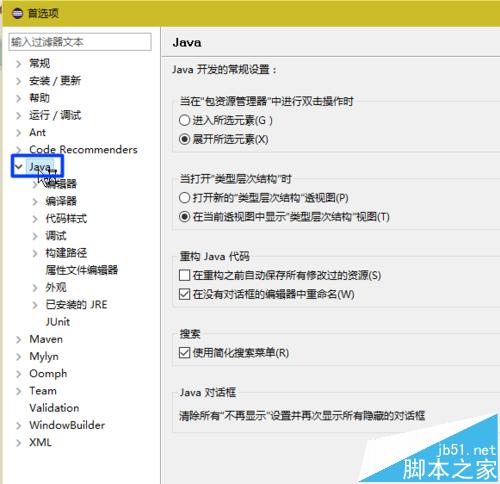This screenshot has width=500, height=484.
Task: Select XML in the tree
Action: click(x=40, y=443)
